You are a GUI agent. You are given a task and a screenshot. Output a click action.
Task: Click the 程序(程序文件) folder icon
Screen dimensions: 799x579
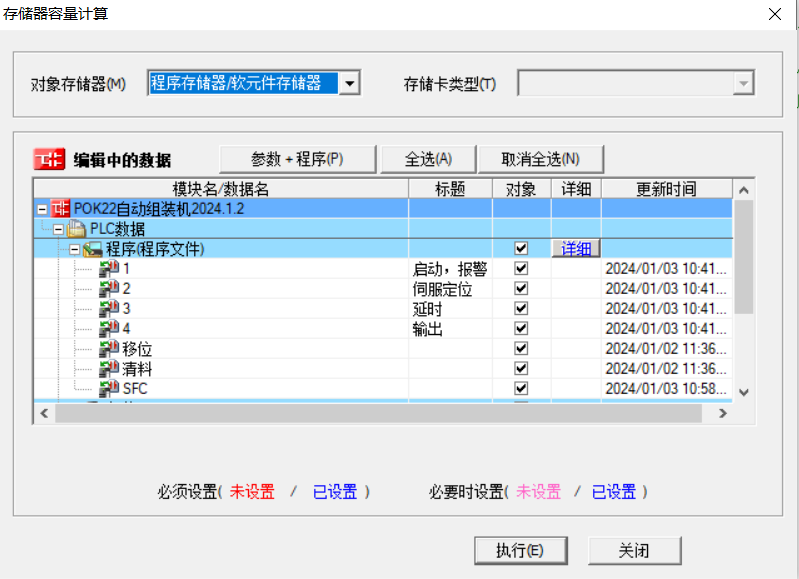point(93,249)
